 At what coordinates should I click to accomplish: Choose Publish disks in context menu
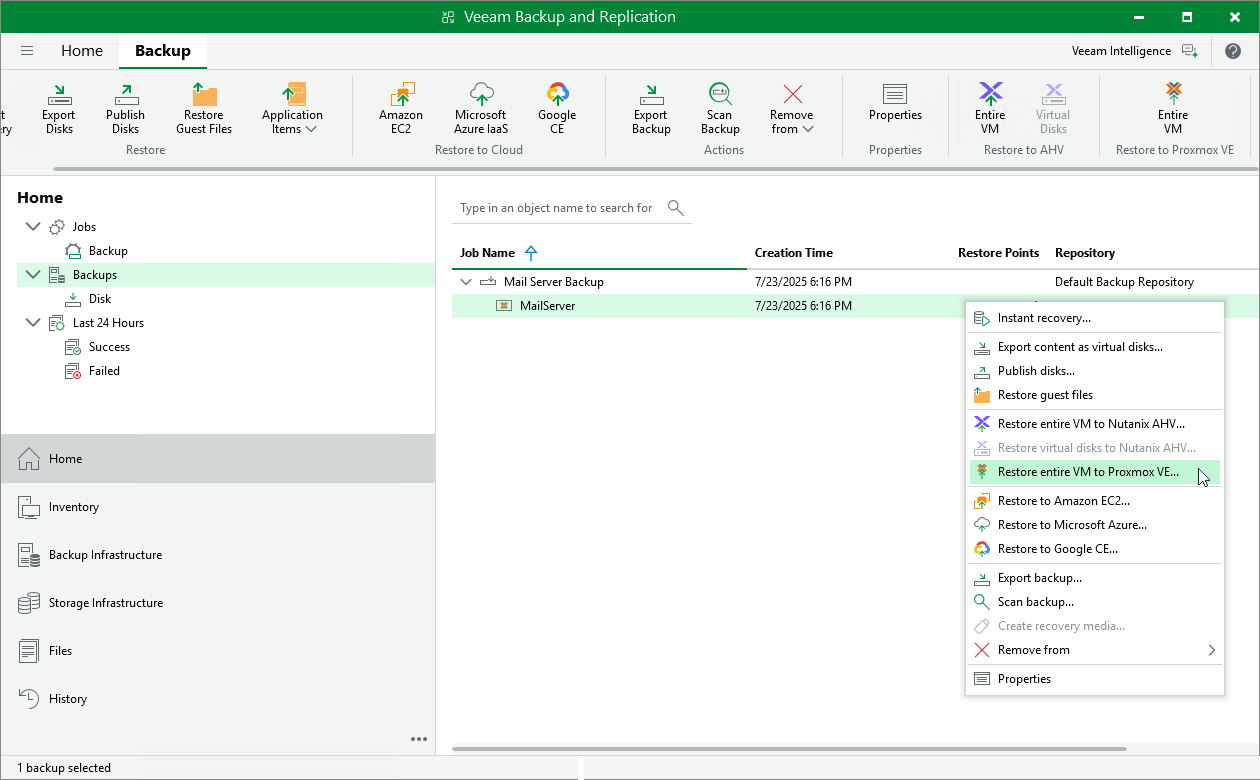click(1095, 371)
